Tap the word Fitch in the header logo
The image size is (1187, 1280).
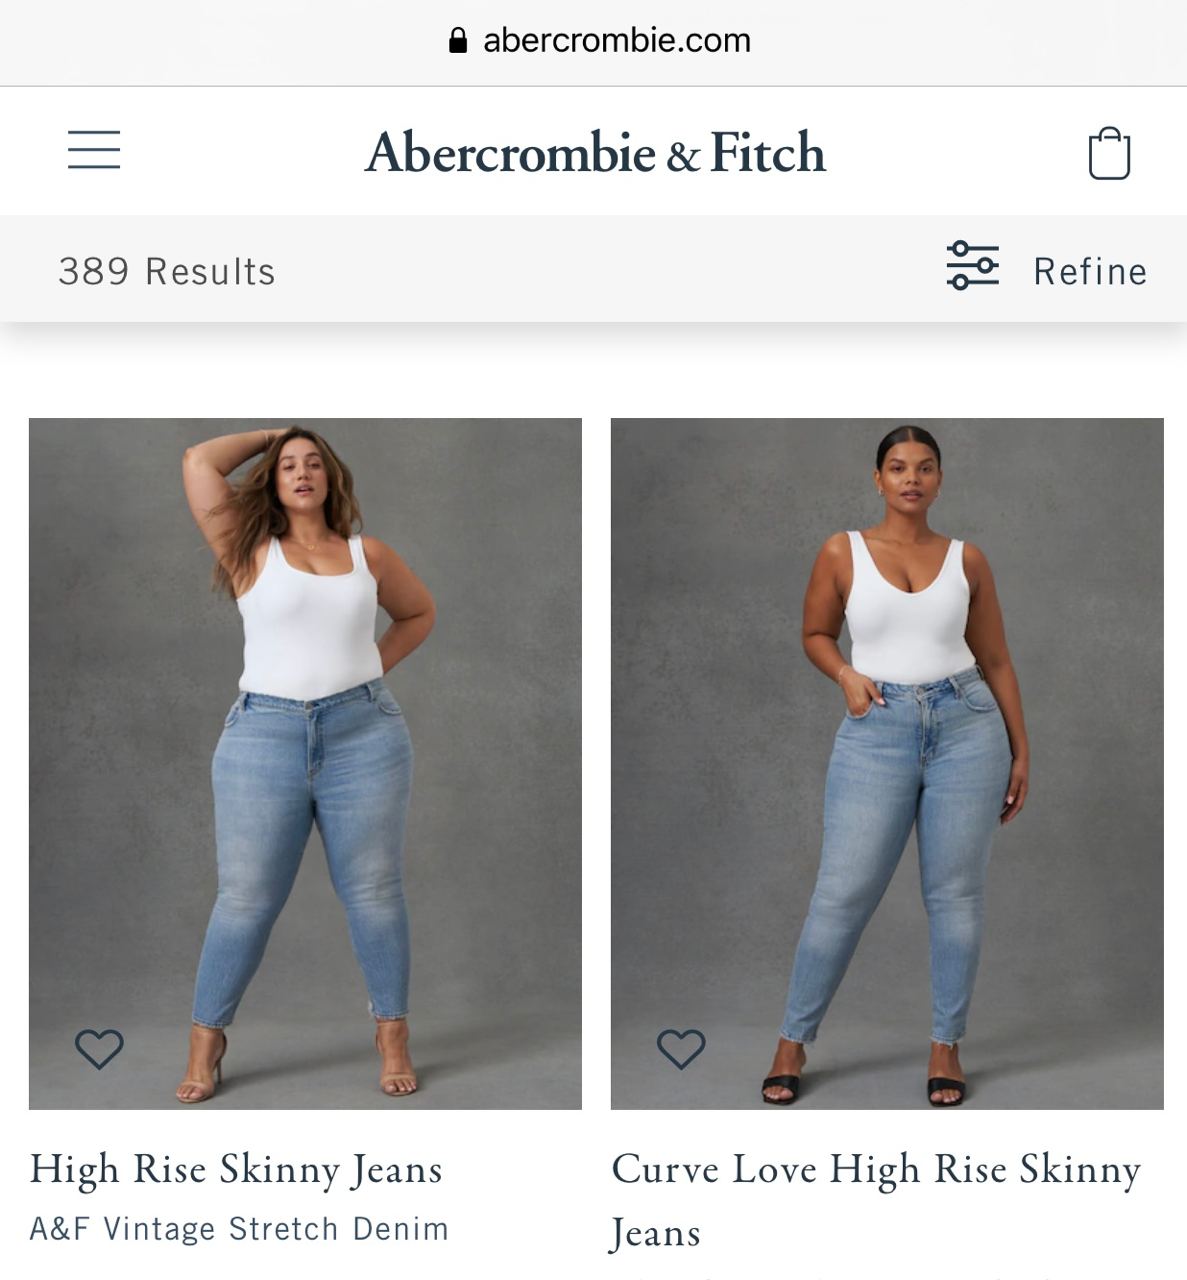[x=768, y=153]
